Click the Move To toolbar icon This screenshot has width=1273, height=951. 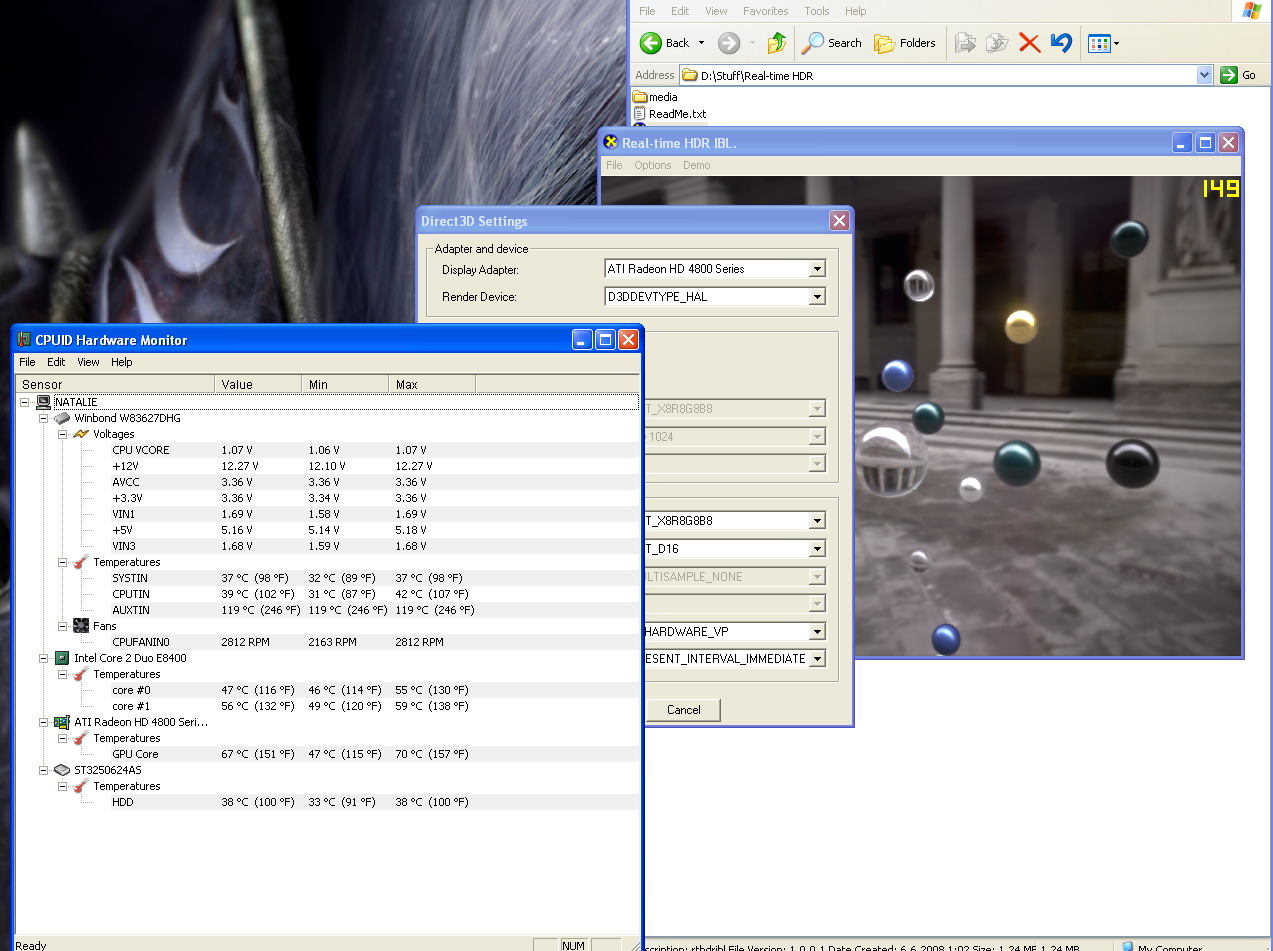965,43
